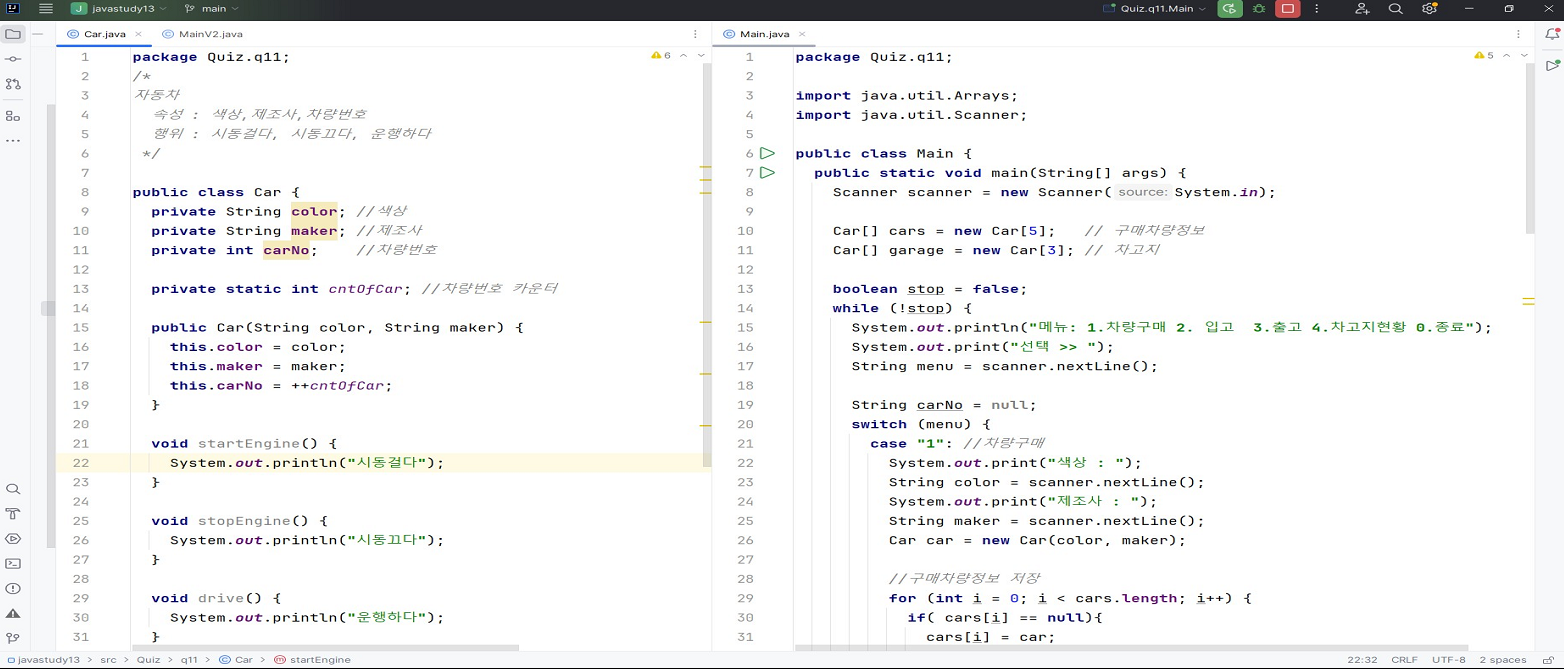Viewport: 1564px width, 669px height.
Task: Open the Problems tool window
Action: point(13,588)
